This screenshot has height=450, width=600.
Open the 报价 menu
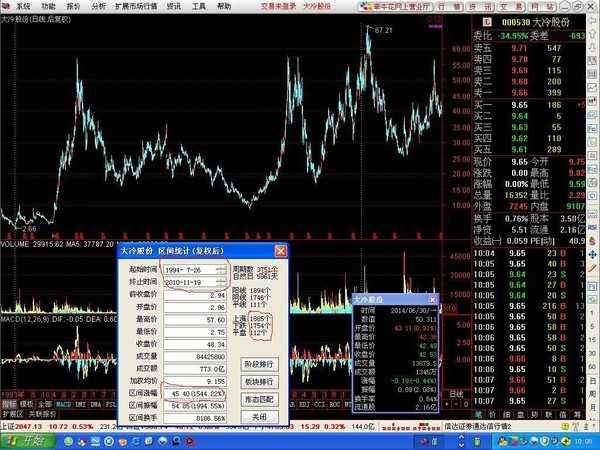tap(74, 6)
